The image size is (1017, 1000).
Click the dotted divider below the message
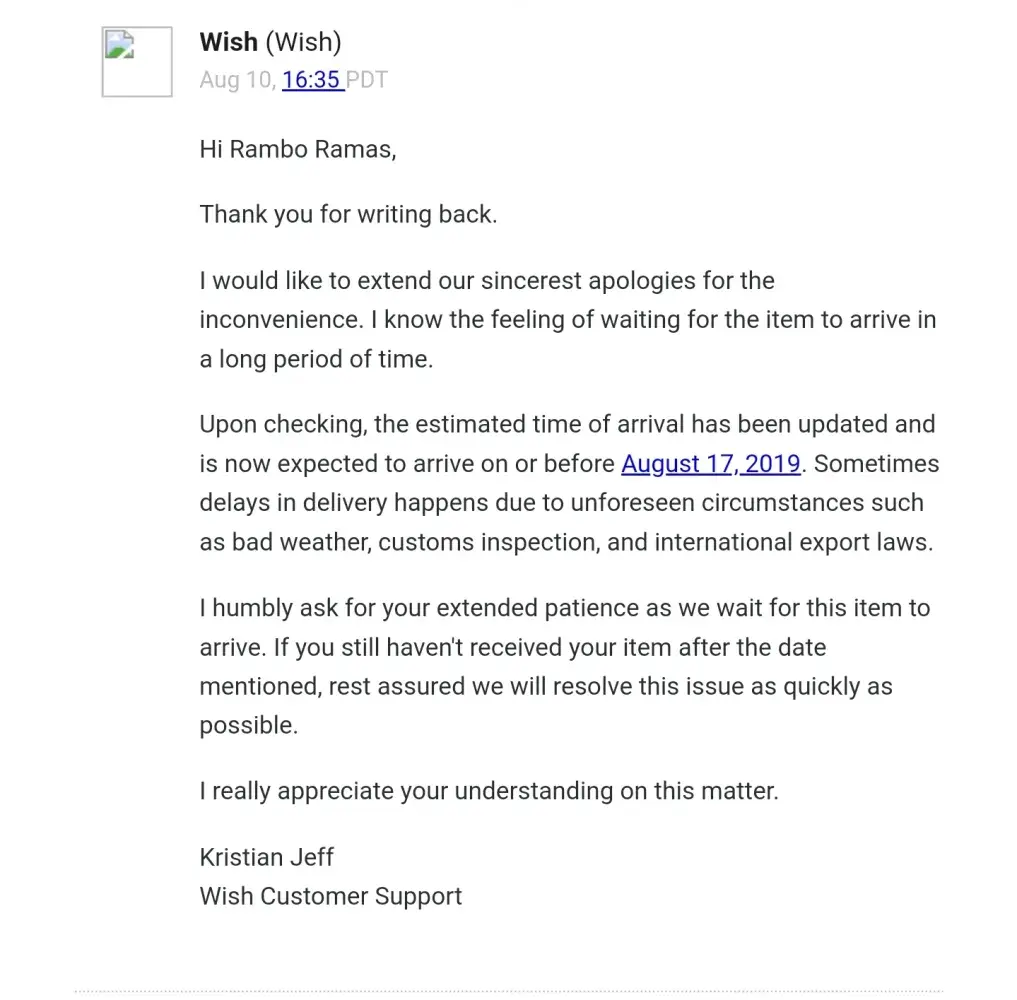click(508, 992)
